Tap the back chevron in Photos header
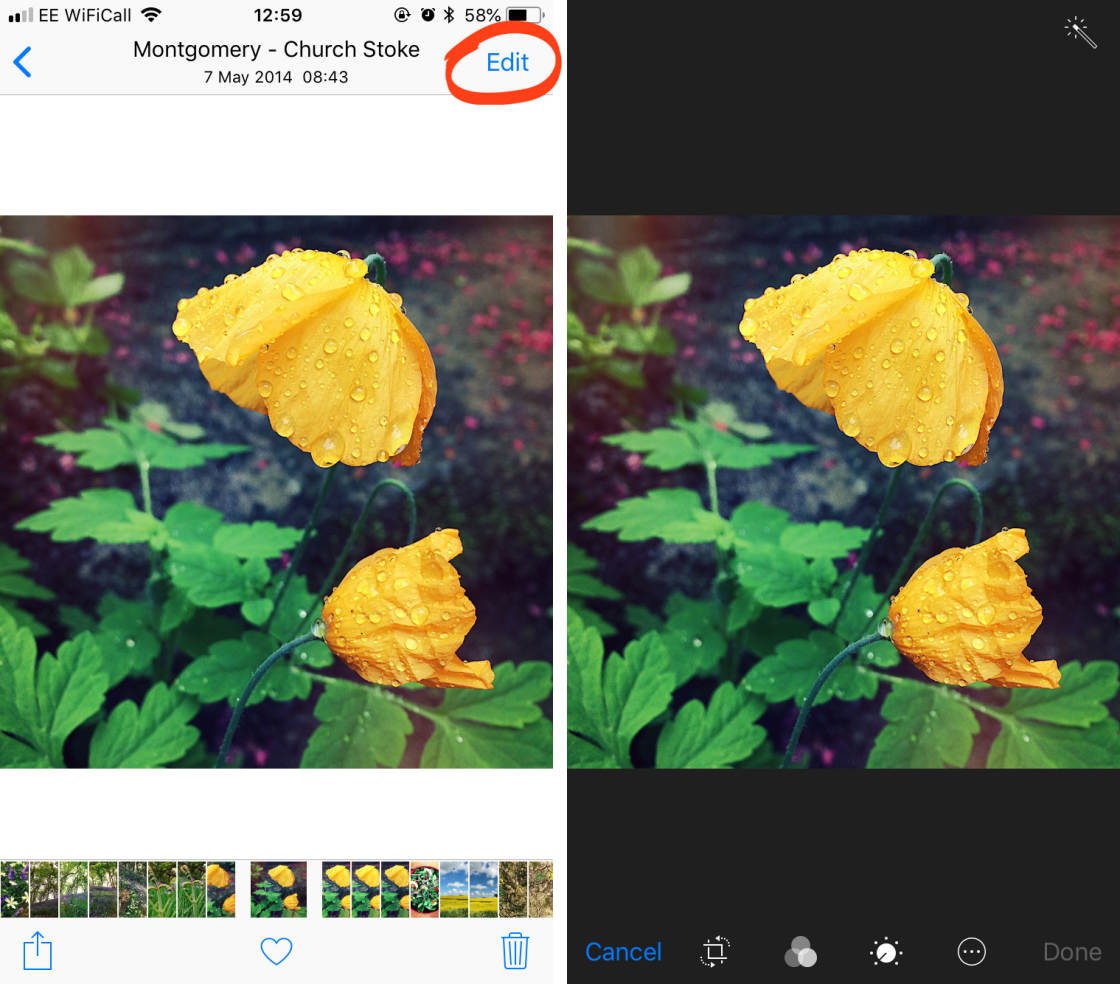Image resolution: width=1120 pixels, height=984 pixels. pos(23,62)
